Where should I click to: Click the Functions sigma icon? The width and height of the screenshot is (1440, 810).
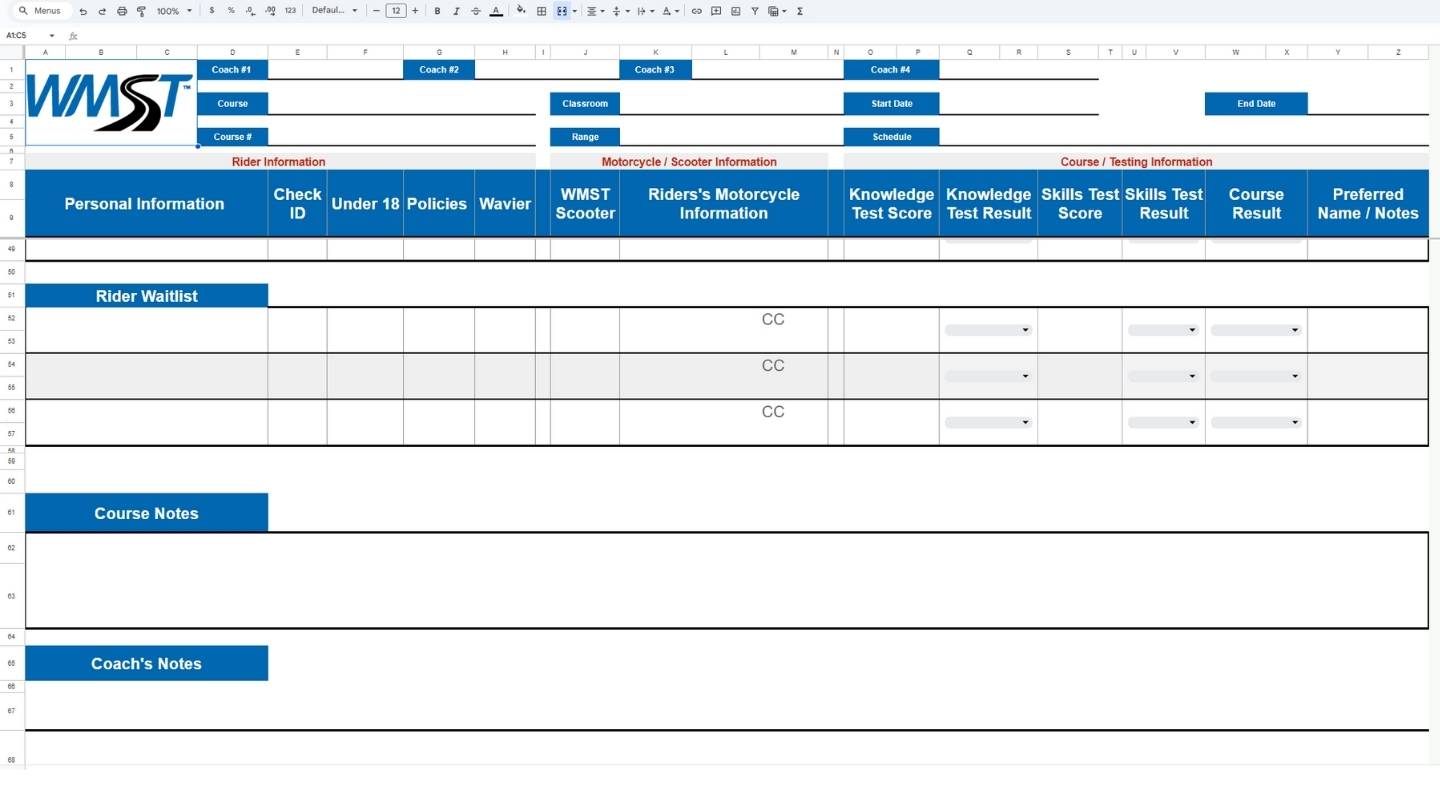click(x=799, y=11)
